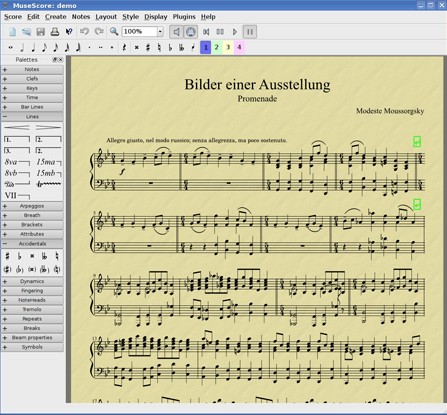This screenshot has width=447, height=415.
Task: Select voice 3 yellow button
Action: point(228,47)
